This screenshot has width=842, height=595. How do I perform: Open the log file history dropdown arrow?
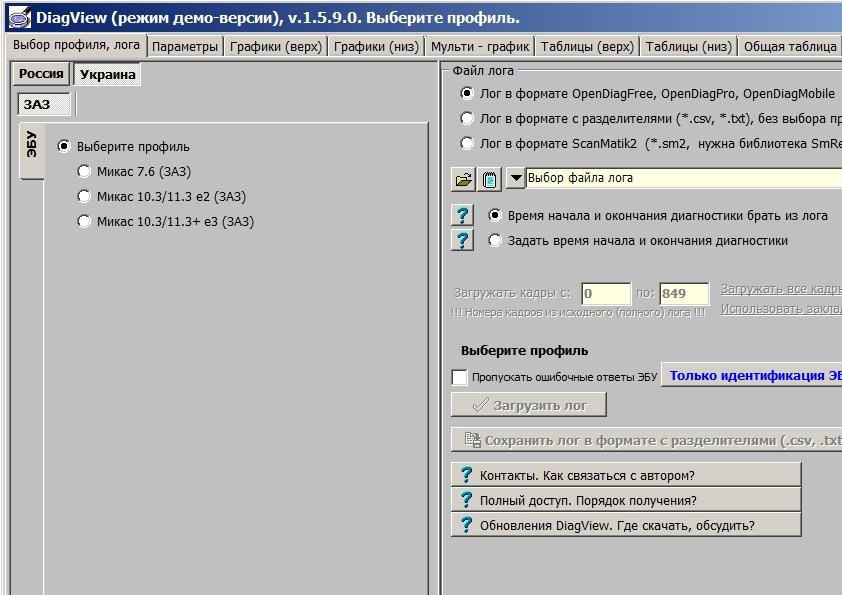coord(516,178)
